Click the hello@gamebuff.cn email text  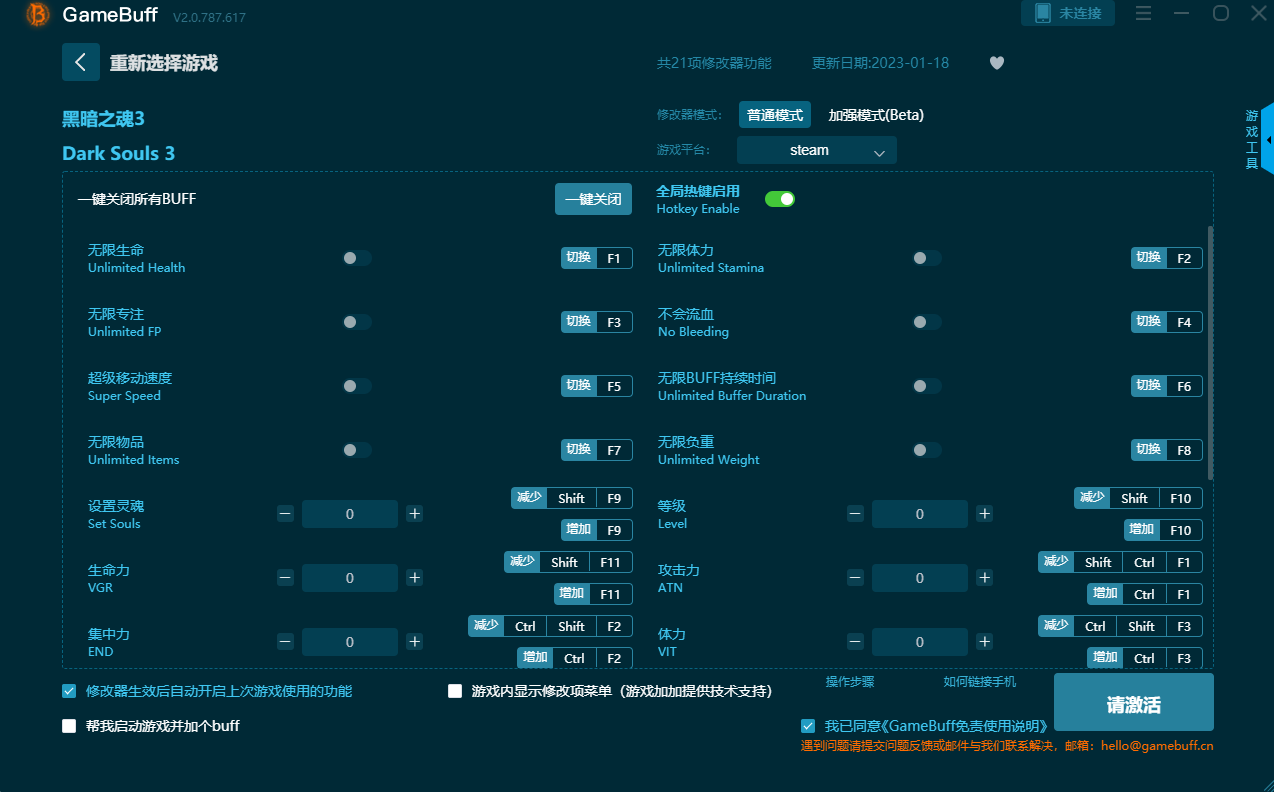pos(1157,746)
